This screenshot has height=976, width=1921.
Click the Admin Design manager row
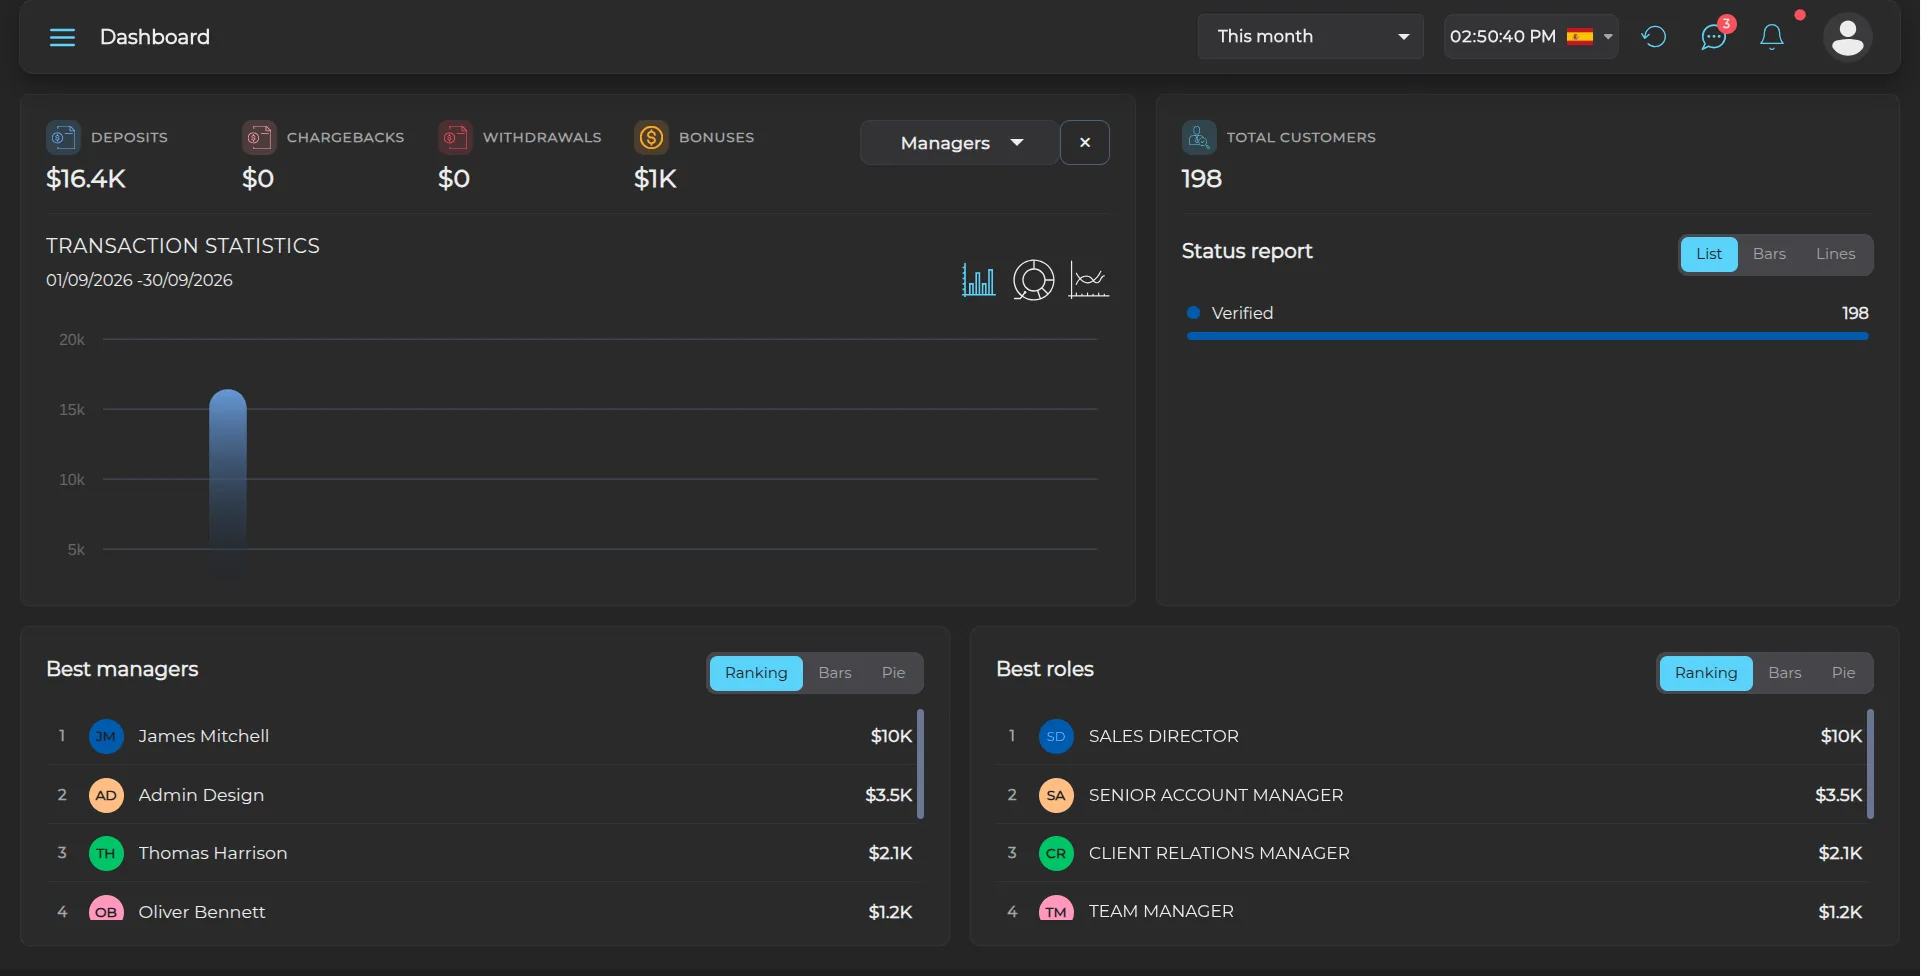(x=481, y=795)
